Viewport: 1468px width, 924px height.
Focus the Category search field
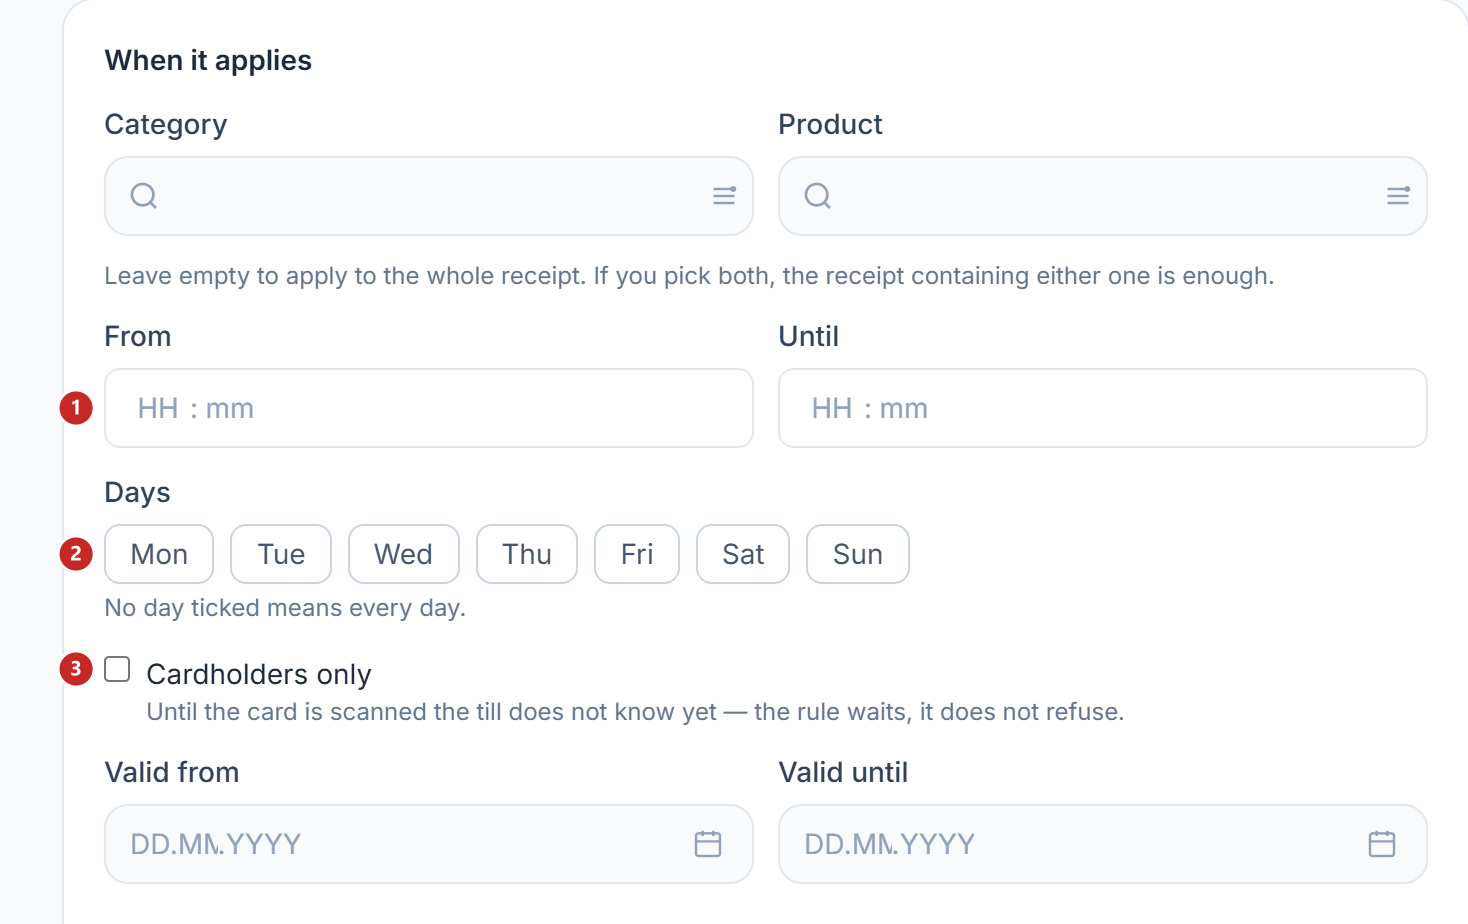(429, 196)
